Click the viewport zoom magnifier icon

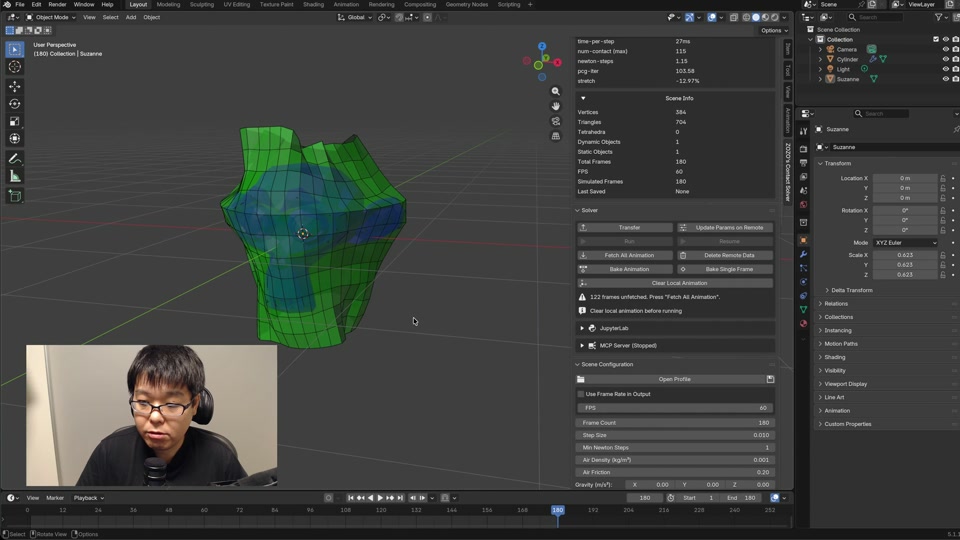pos(555,91)
